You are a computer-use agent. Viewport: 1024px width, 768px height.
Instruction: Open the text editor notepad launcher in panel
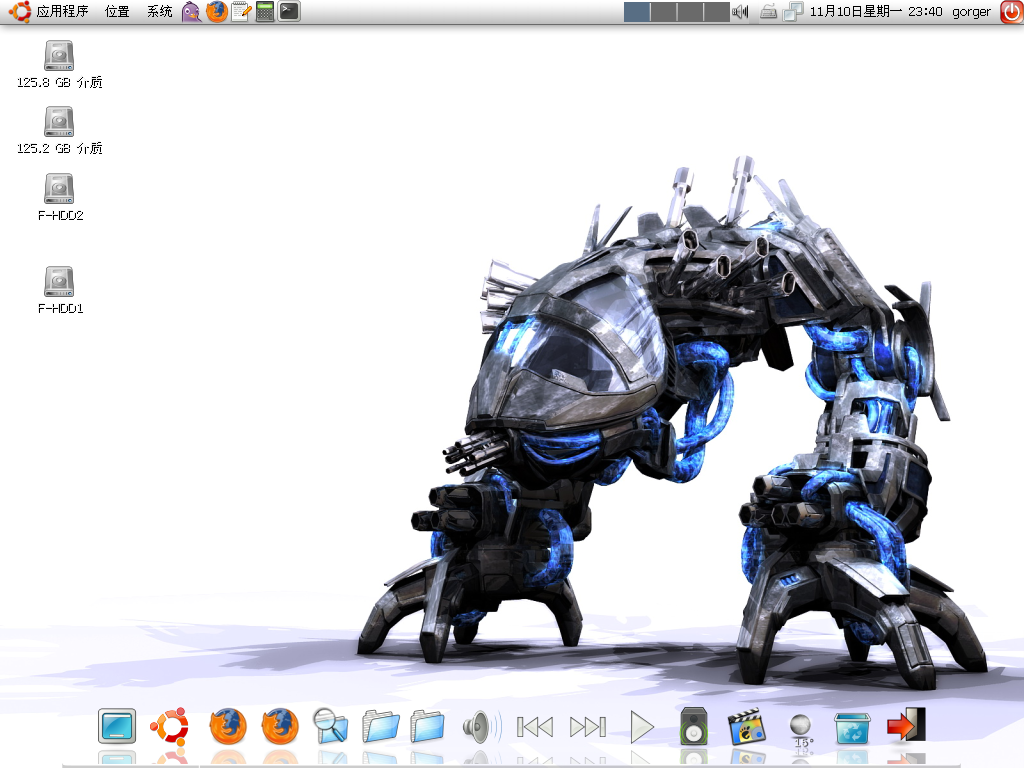tap(241, 12)
